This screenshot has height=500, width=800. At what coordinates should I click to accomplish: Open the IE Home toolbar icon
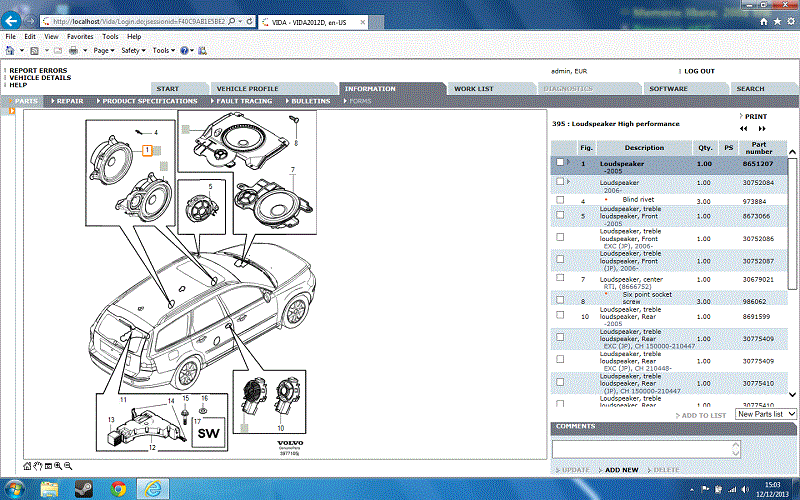coord(10,51)
